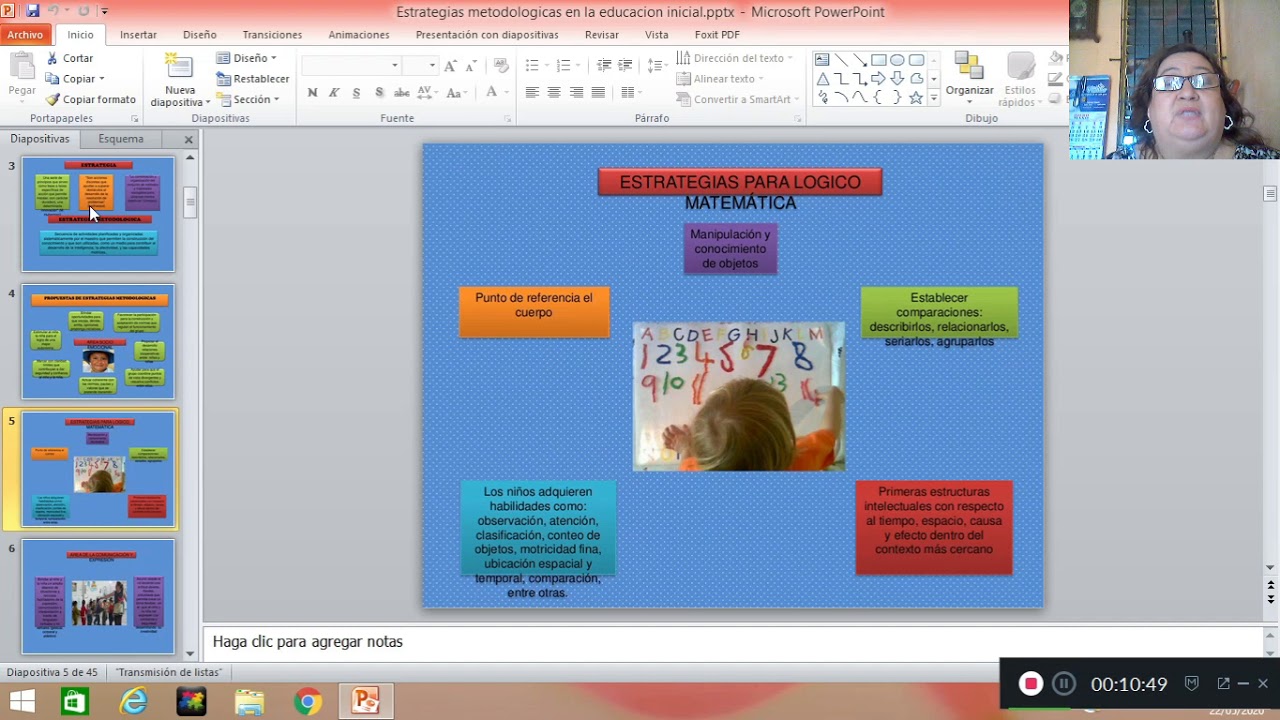This screenshot has height=720, width=1280.
Task: Select the oval shape
Action: (897, 60)
